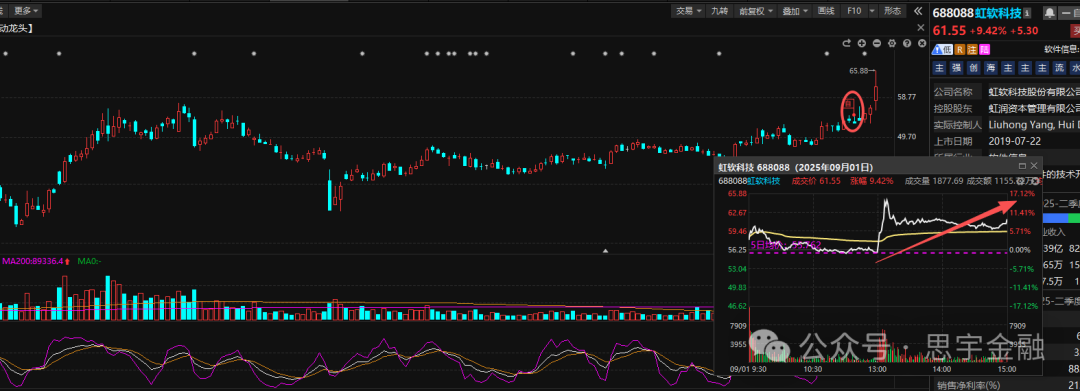This screenshot has height=391, width=1080.
Task: Click the 58.77 price axis label
Action: pyautogui.click(x=906, y=97)
